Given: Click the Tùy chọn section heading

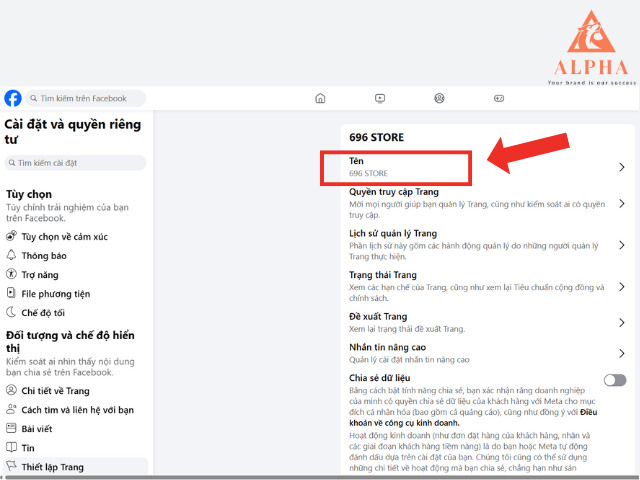Looking at the screenshot, I should pyautogui.click(x=29, y=194).
